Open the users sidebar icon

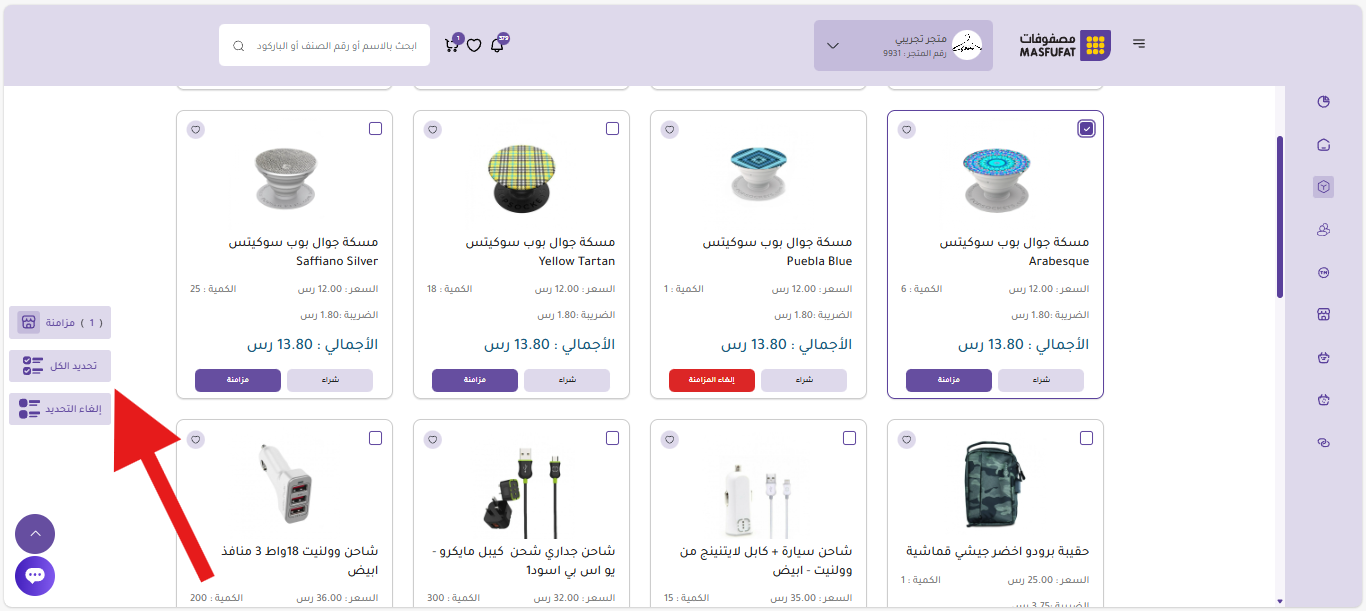[x=1323, y=230]
